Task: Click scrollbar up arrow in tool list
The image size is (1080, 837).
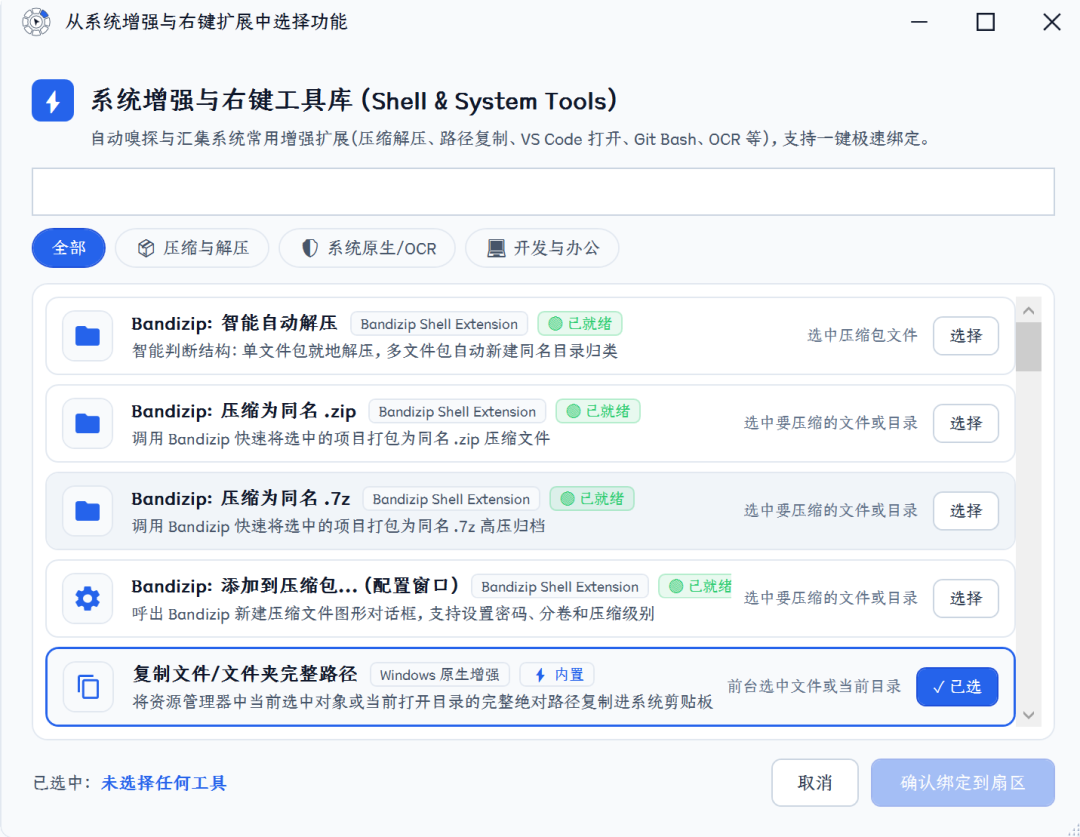Action: 1028,310
